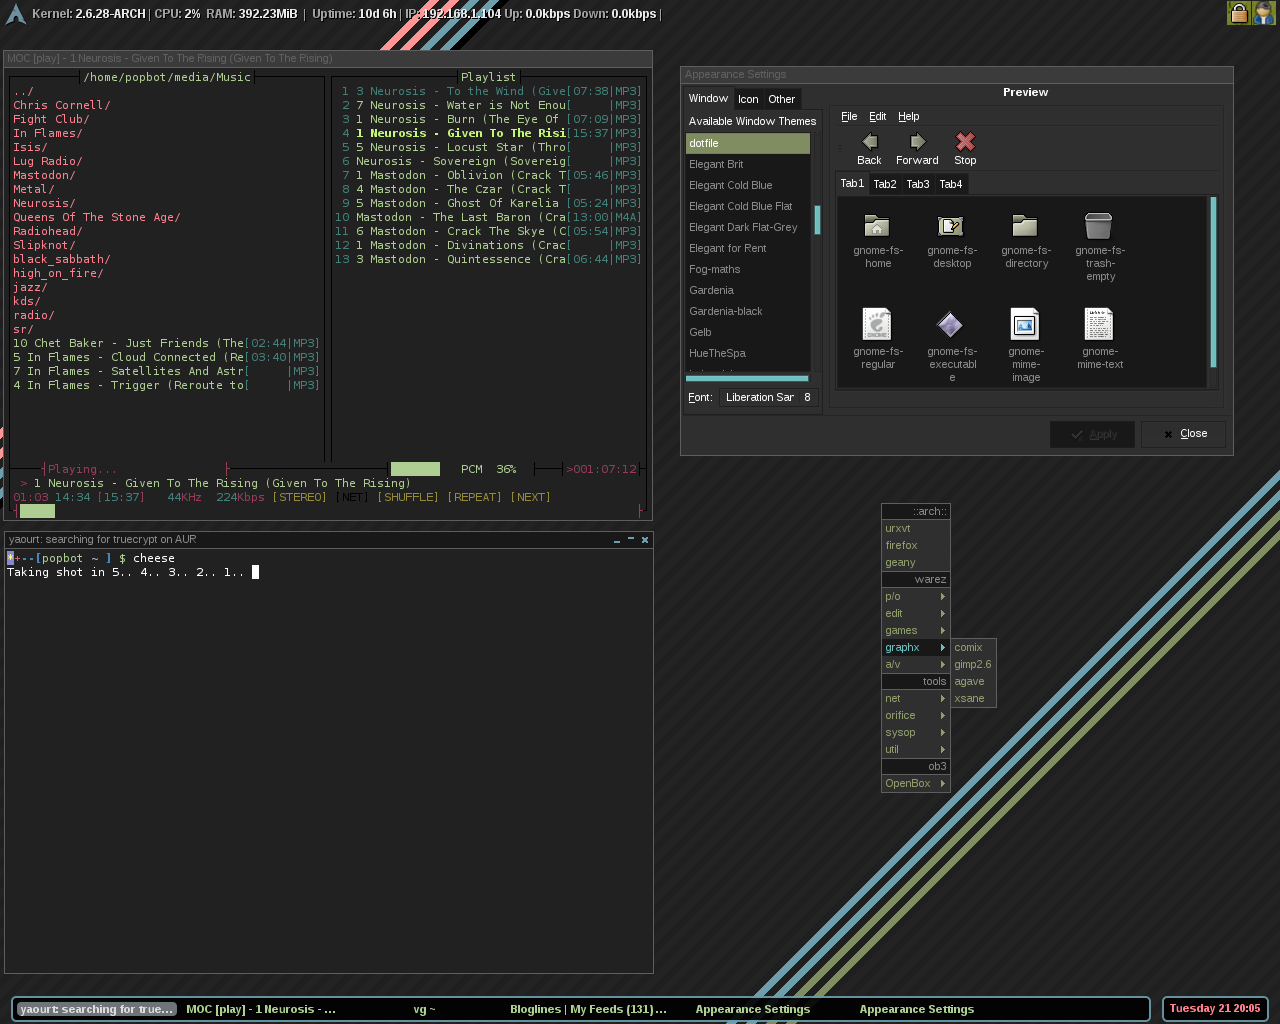Launch firefox from root menu

[x=915, y=545]
